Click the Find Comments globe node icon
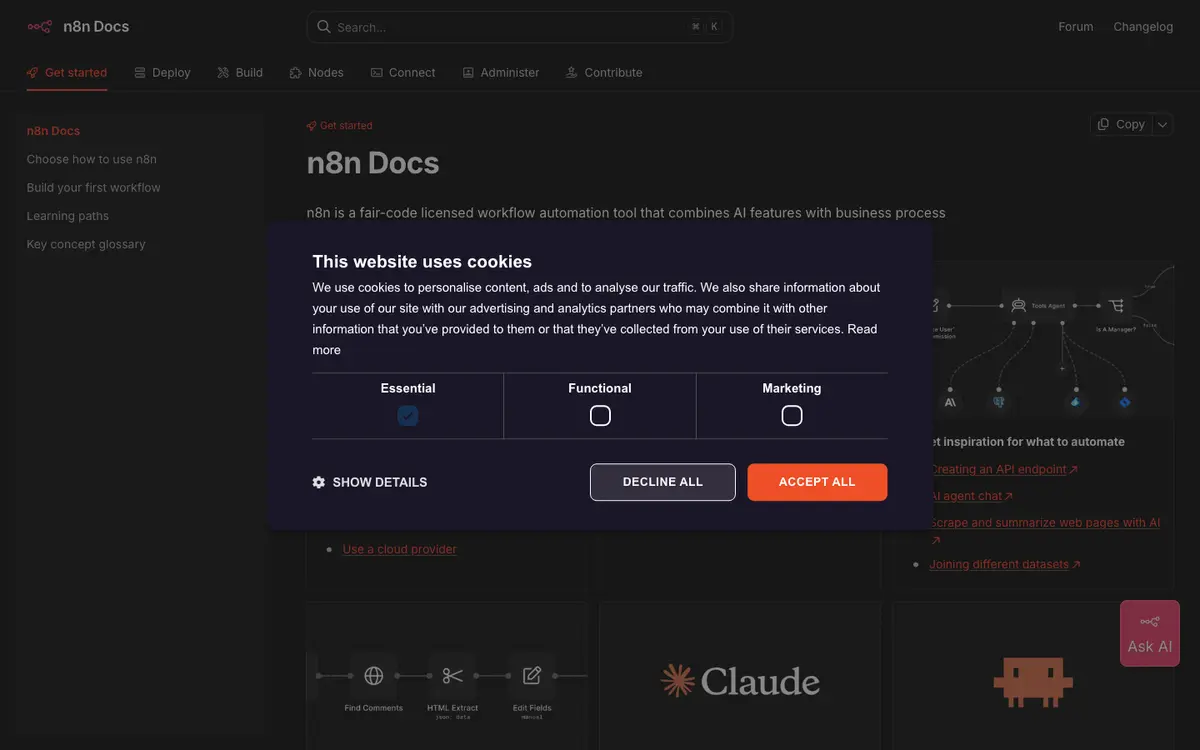Image resolution: width=1200 pixels, height=750 pixels. point(374,676)
